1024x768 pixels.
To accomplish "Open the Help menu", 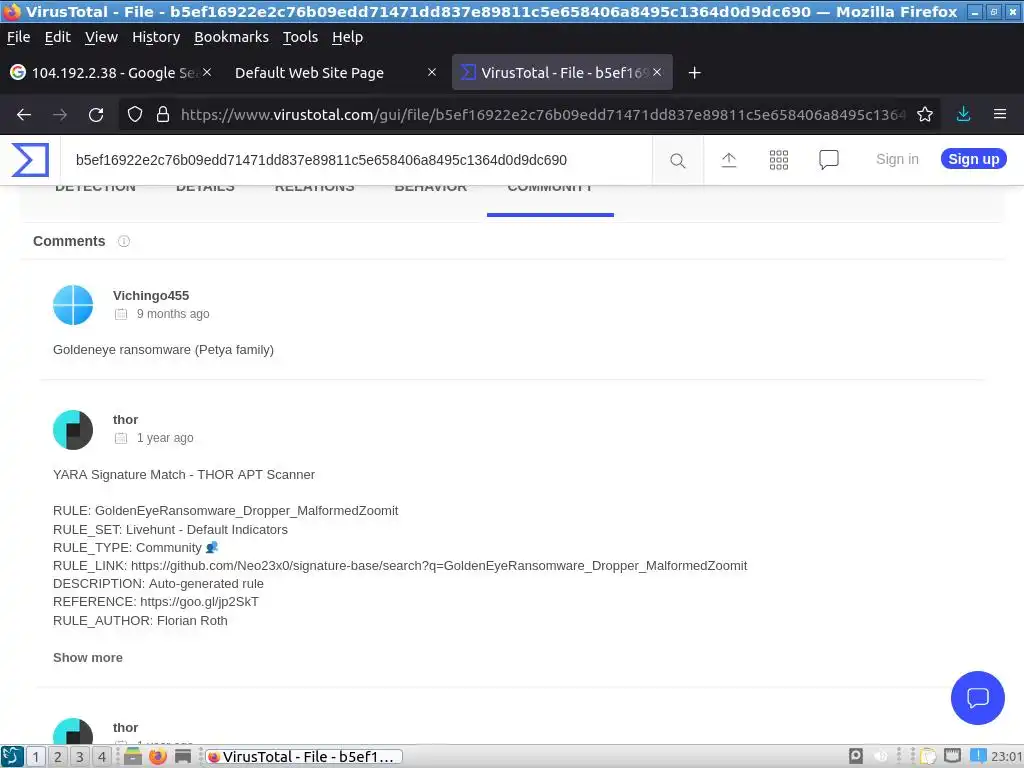I will tap(347, 37).
